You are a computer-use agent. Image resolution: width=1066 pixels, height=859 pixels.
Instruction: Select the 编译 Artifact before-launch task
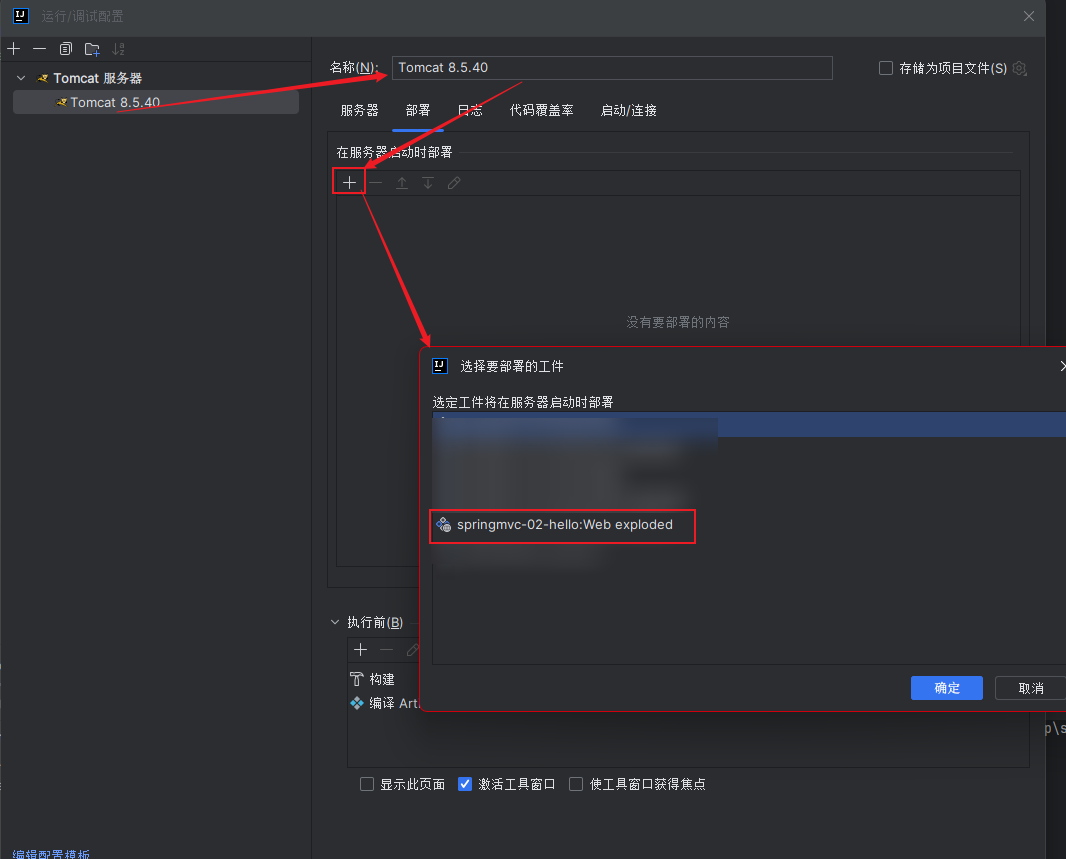coord(384,703)
